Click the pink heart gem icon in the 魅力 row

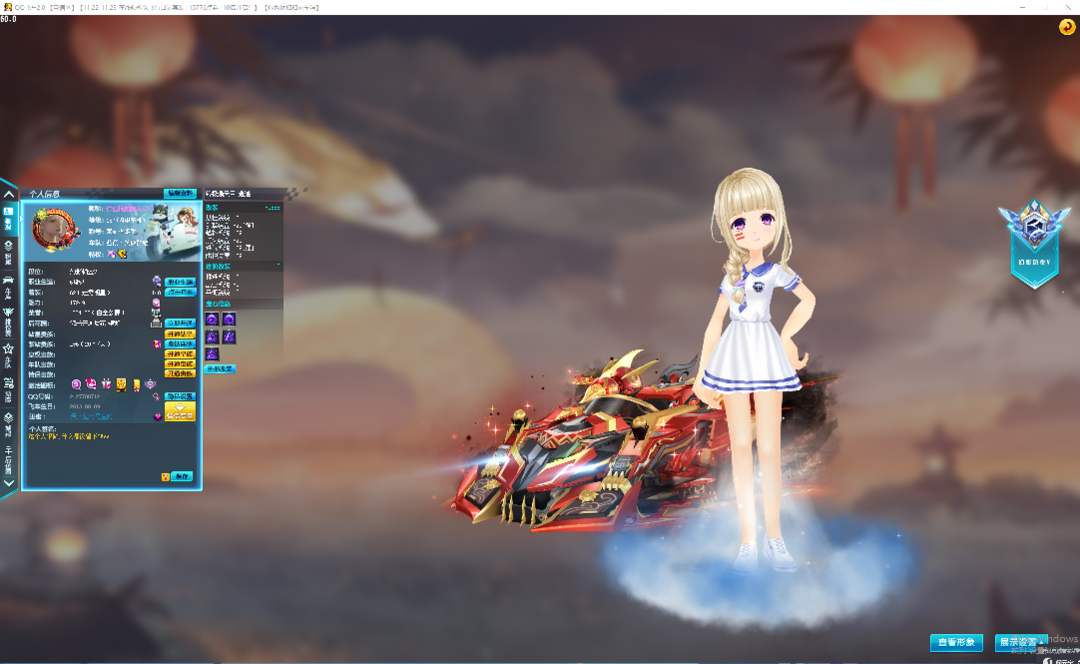pyautogui.click(x=156, y=302)
